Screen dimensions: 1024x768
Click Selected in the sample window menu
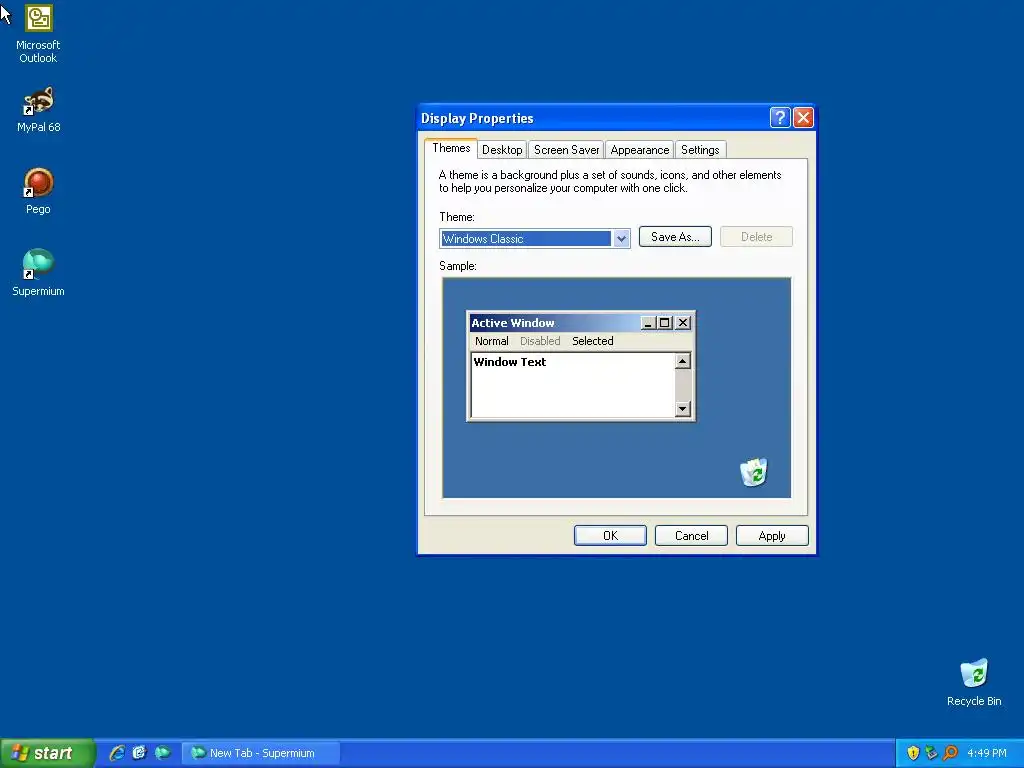point(592,341)
